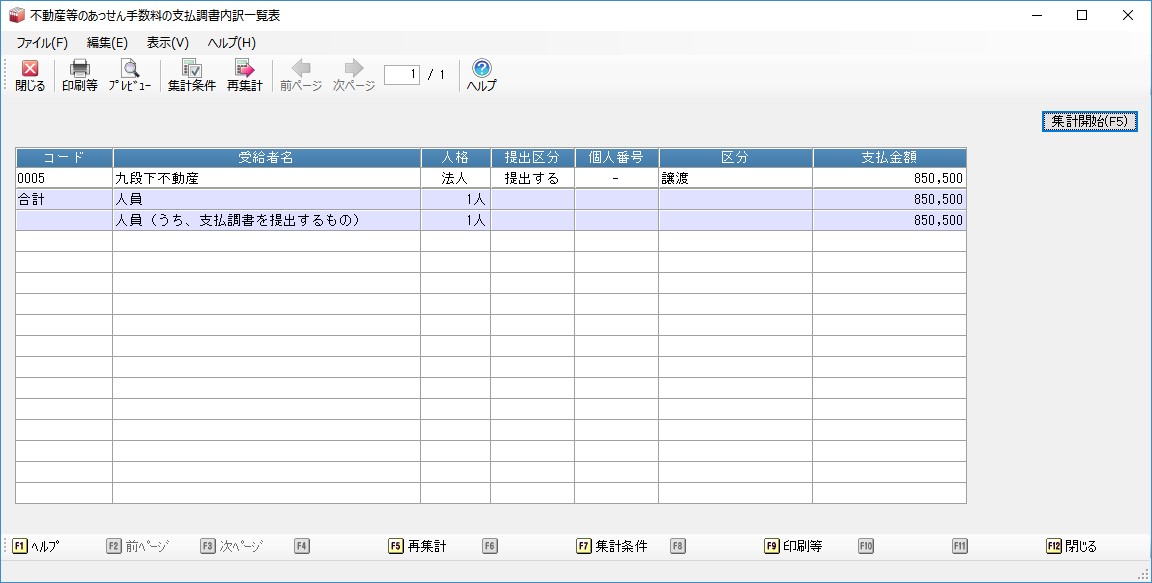
Task: Open the 編集(E) menu
Action: (107, 43)
